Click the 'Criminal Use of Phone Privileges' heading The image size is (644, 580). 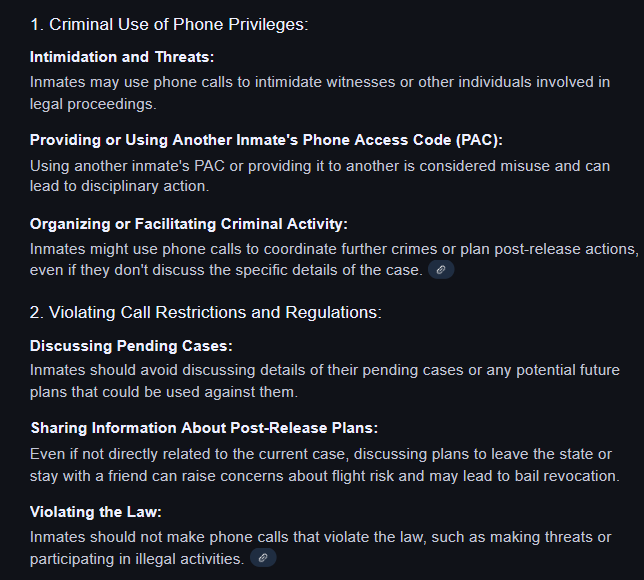click(169, 24)
